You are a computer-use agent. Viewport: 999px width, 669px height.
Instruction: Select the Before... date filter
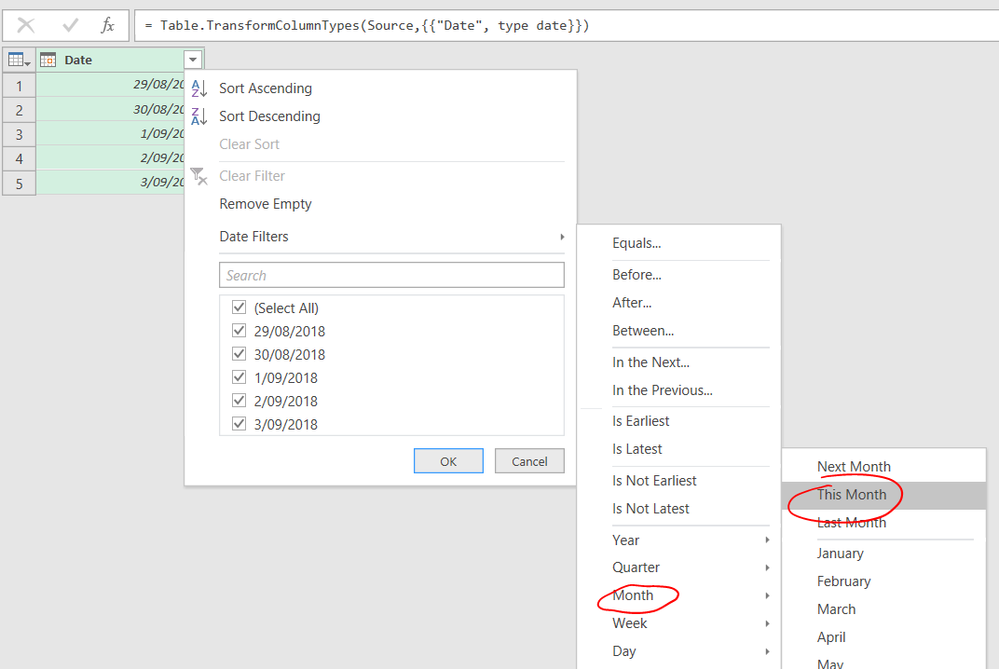[636, 275]
